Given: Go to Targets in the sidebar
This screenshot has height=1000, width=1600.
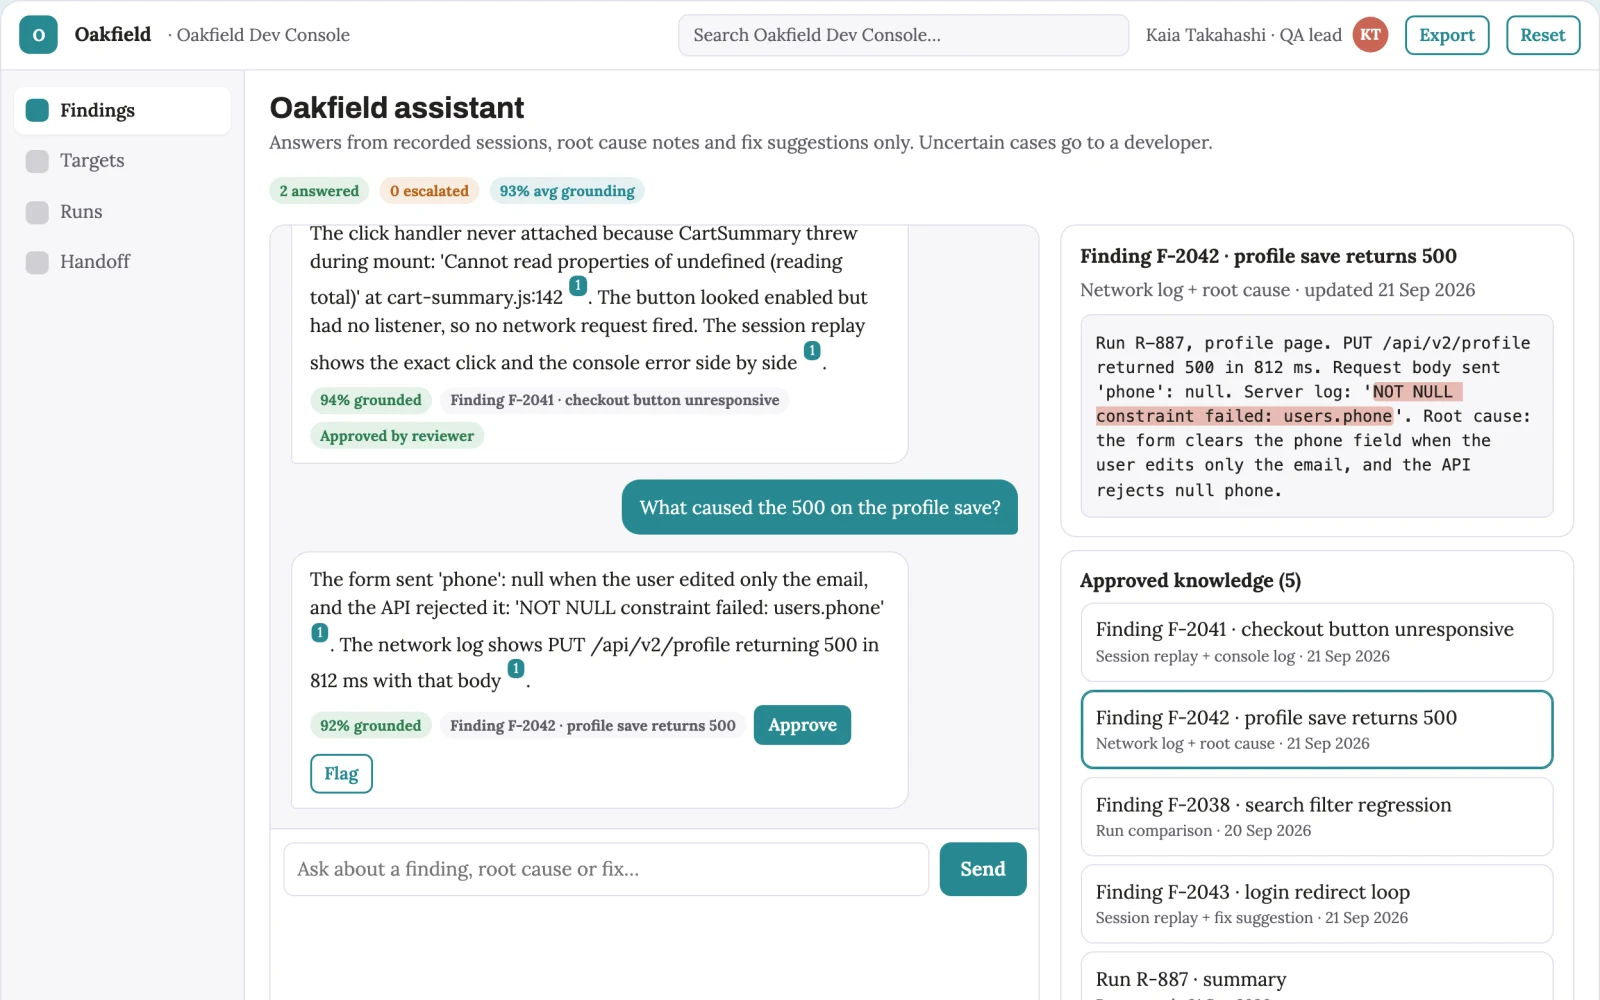Looking at the screenshot, I should coord(122,161).
